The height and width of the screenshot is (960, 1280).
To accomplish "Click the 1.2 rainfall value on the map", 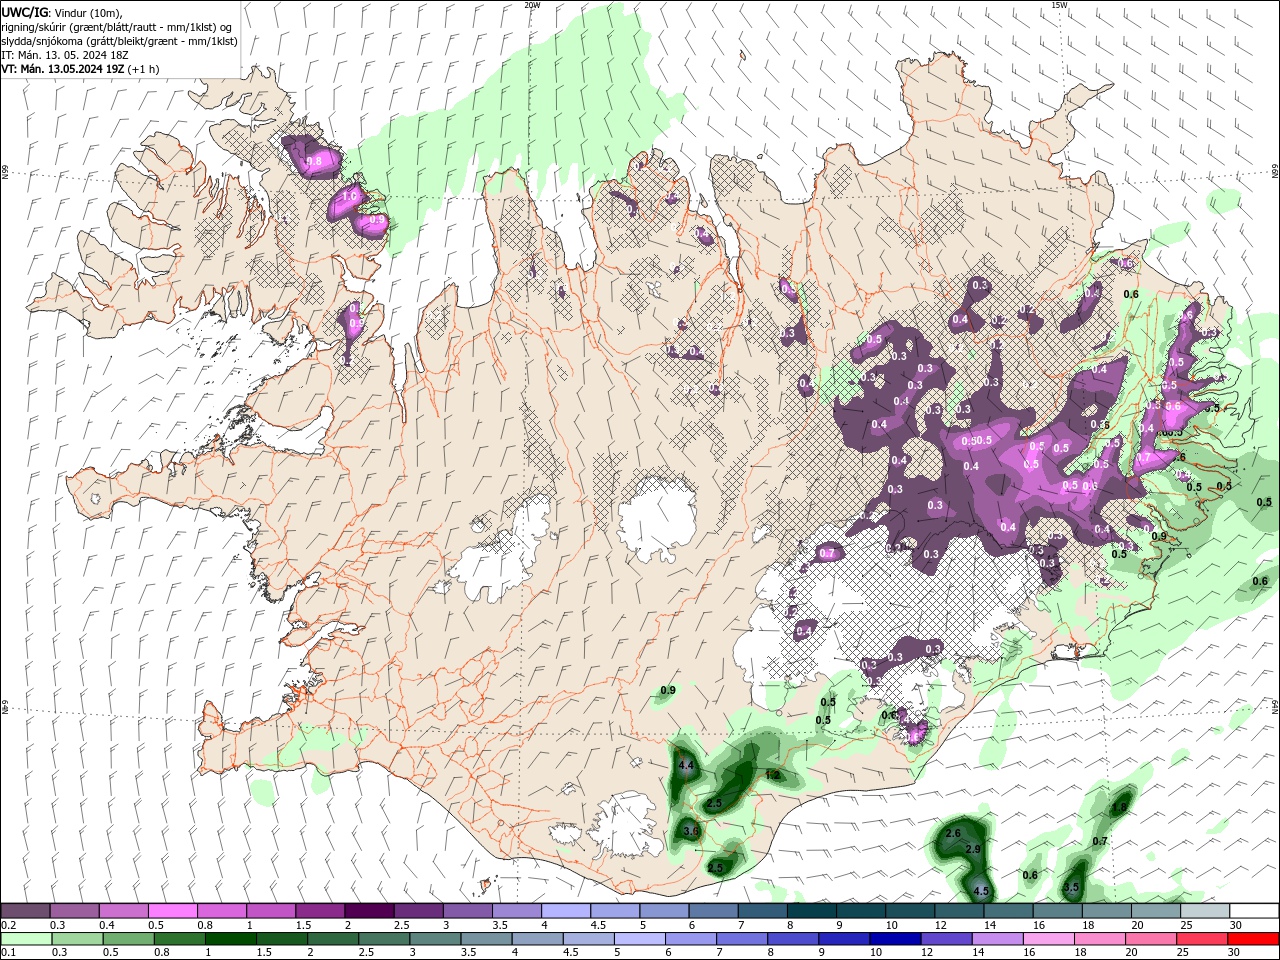I will [x=772, y=775].
